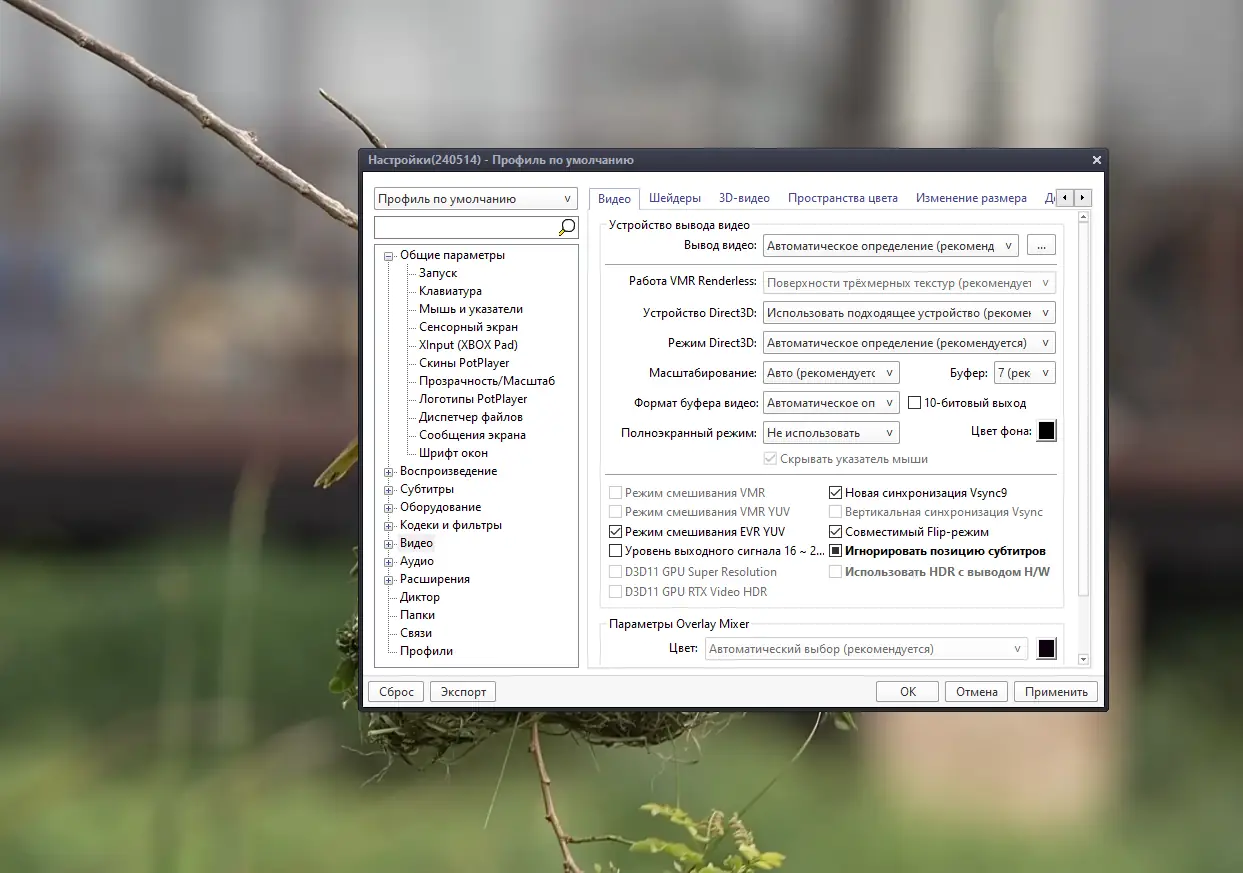Open the Overlay Mixer Цвет dropdown
The image size is (1243, 873).
[x=866, y=649]
